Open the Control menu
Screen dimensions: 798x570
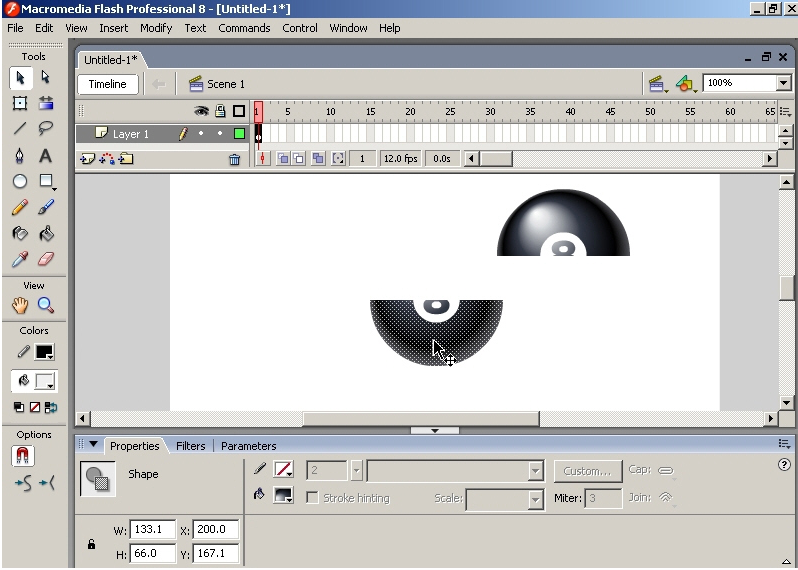[300, 28]
